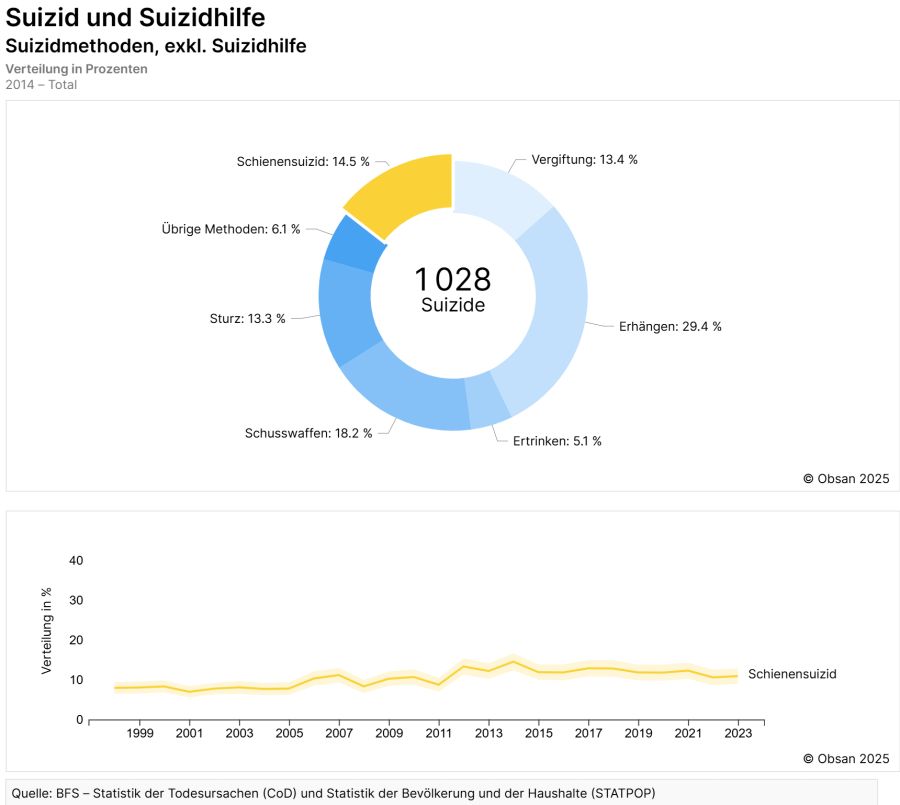Click the 2009 tick on the x-axis

click(389, 733)
